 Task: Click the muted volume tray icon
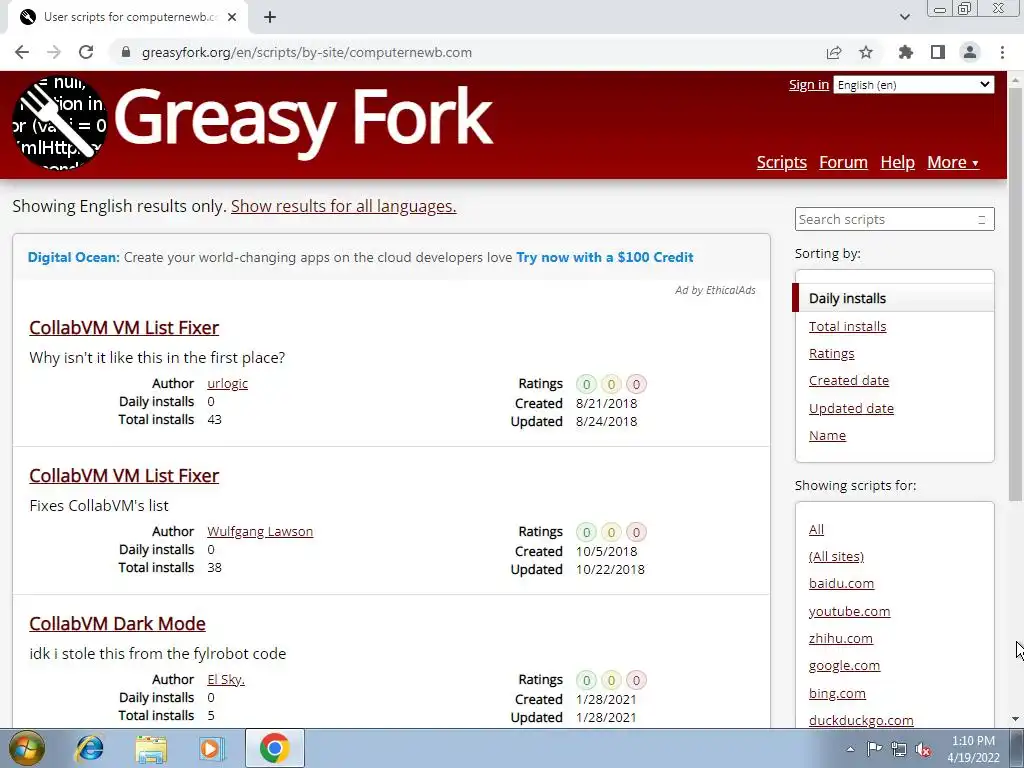click(x=923, y=749)
